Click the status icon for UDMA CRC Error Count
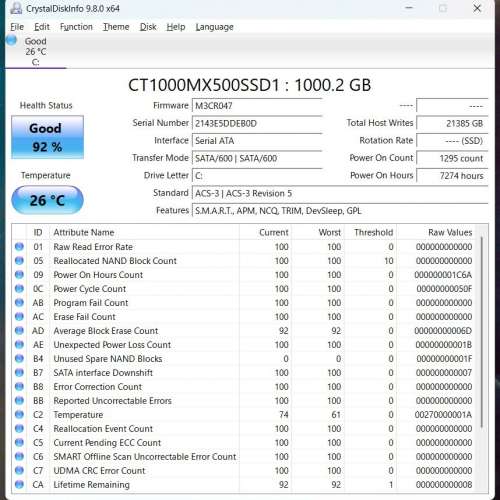This screenshot has width=500, height=500. (x=19, y=471)
